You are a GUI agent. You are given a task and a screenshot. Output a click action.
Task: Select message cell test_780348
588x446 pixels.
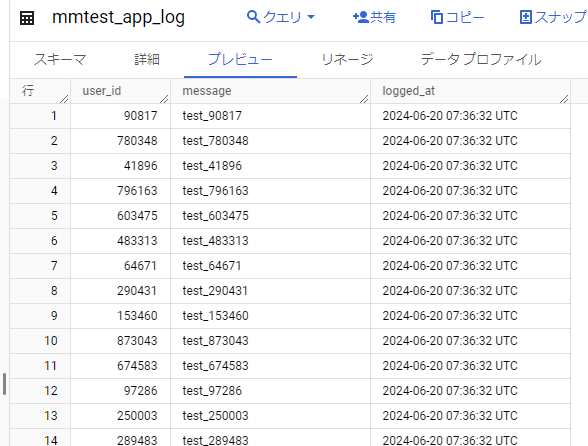point(215,141)
